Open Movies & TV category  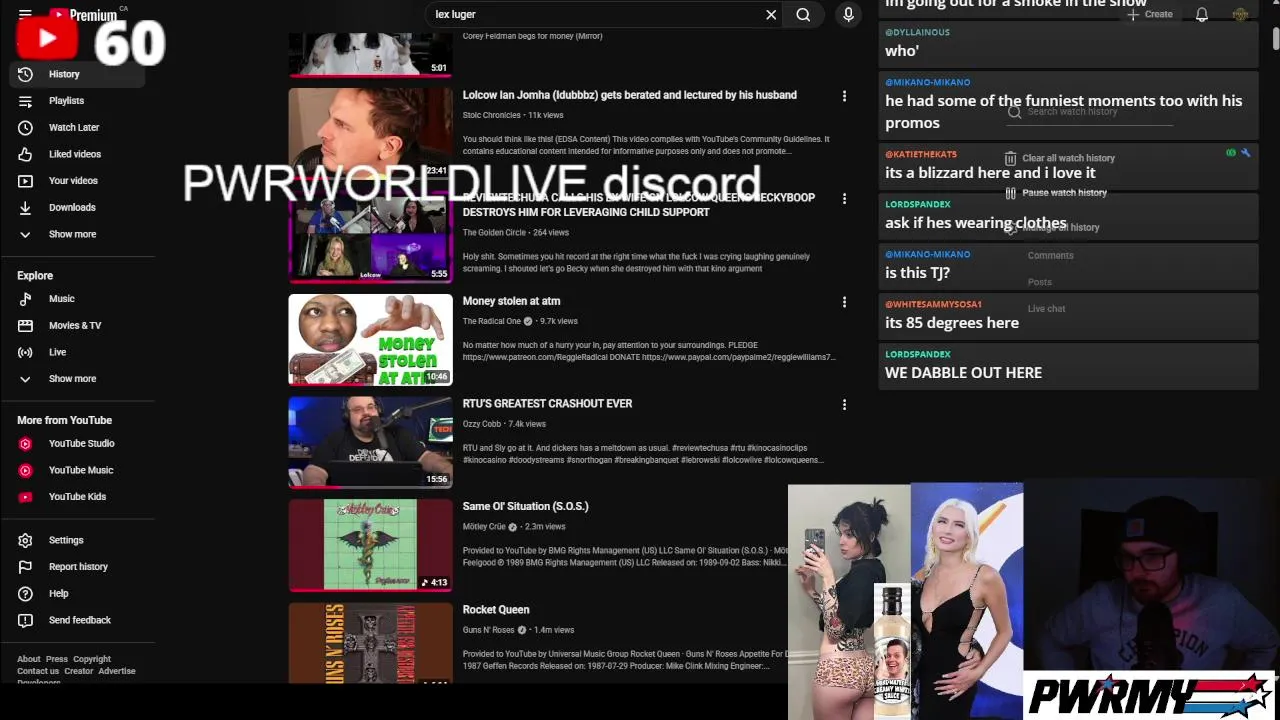click(x=77, y=325)
